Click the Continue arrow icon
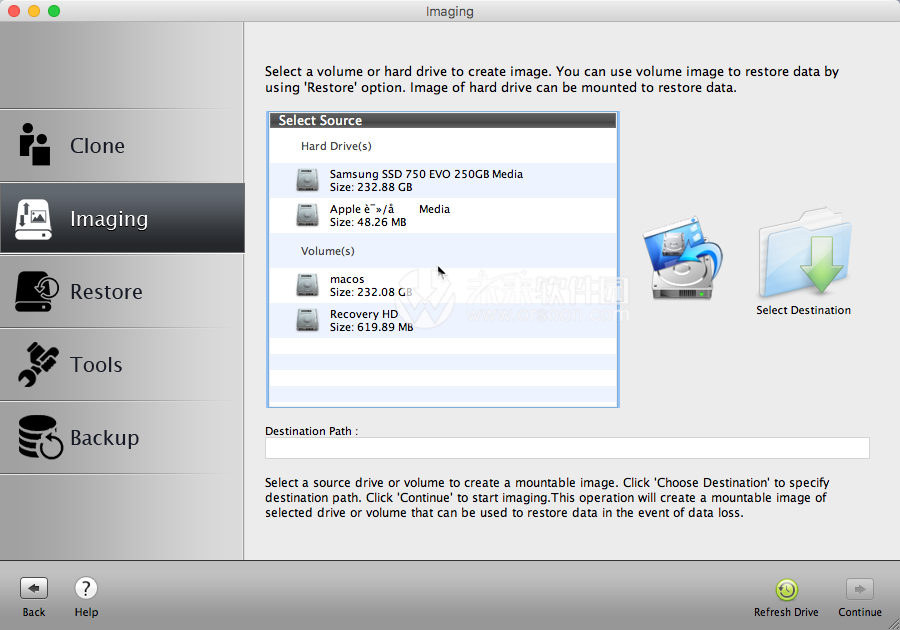 pos(860,589)
